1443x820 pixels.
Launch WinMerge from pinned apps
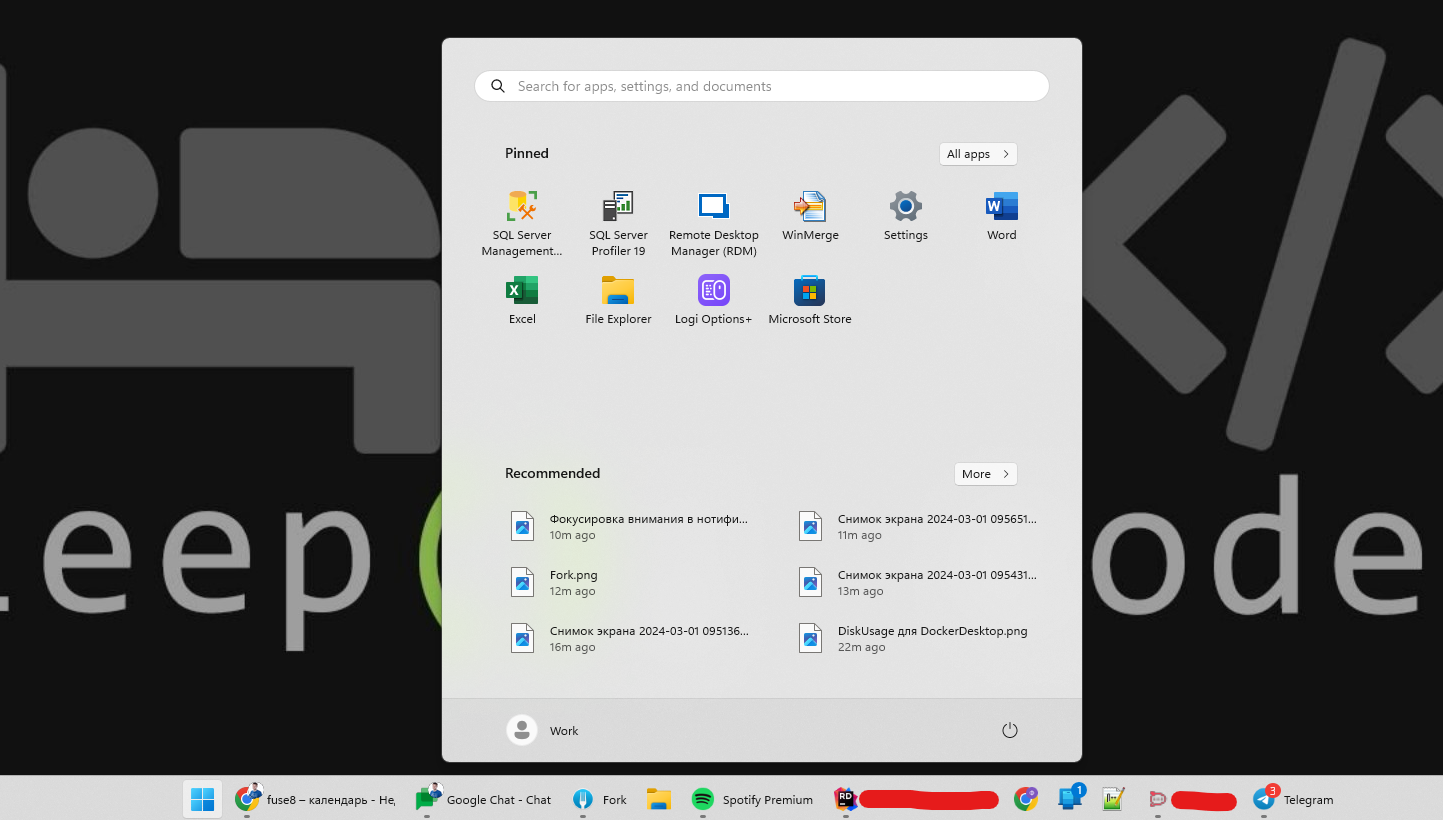810,215
